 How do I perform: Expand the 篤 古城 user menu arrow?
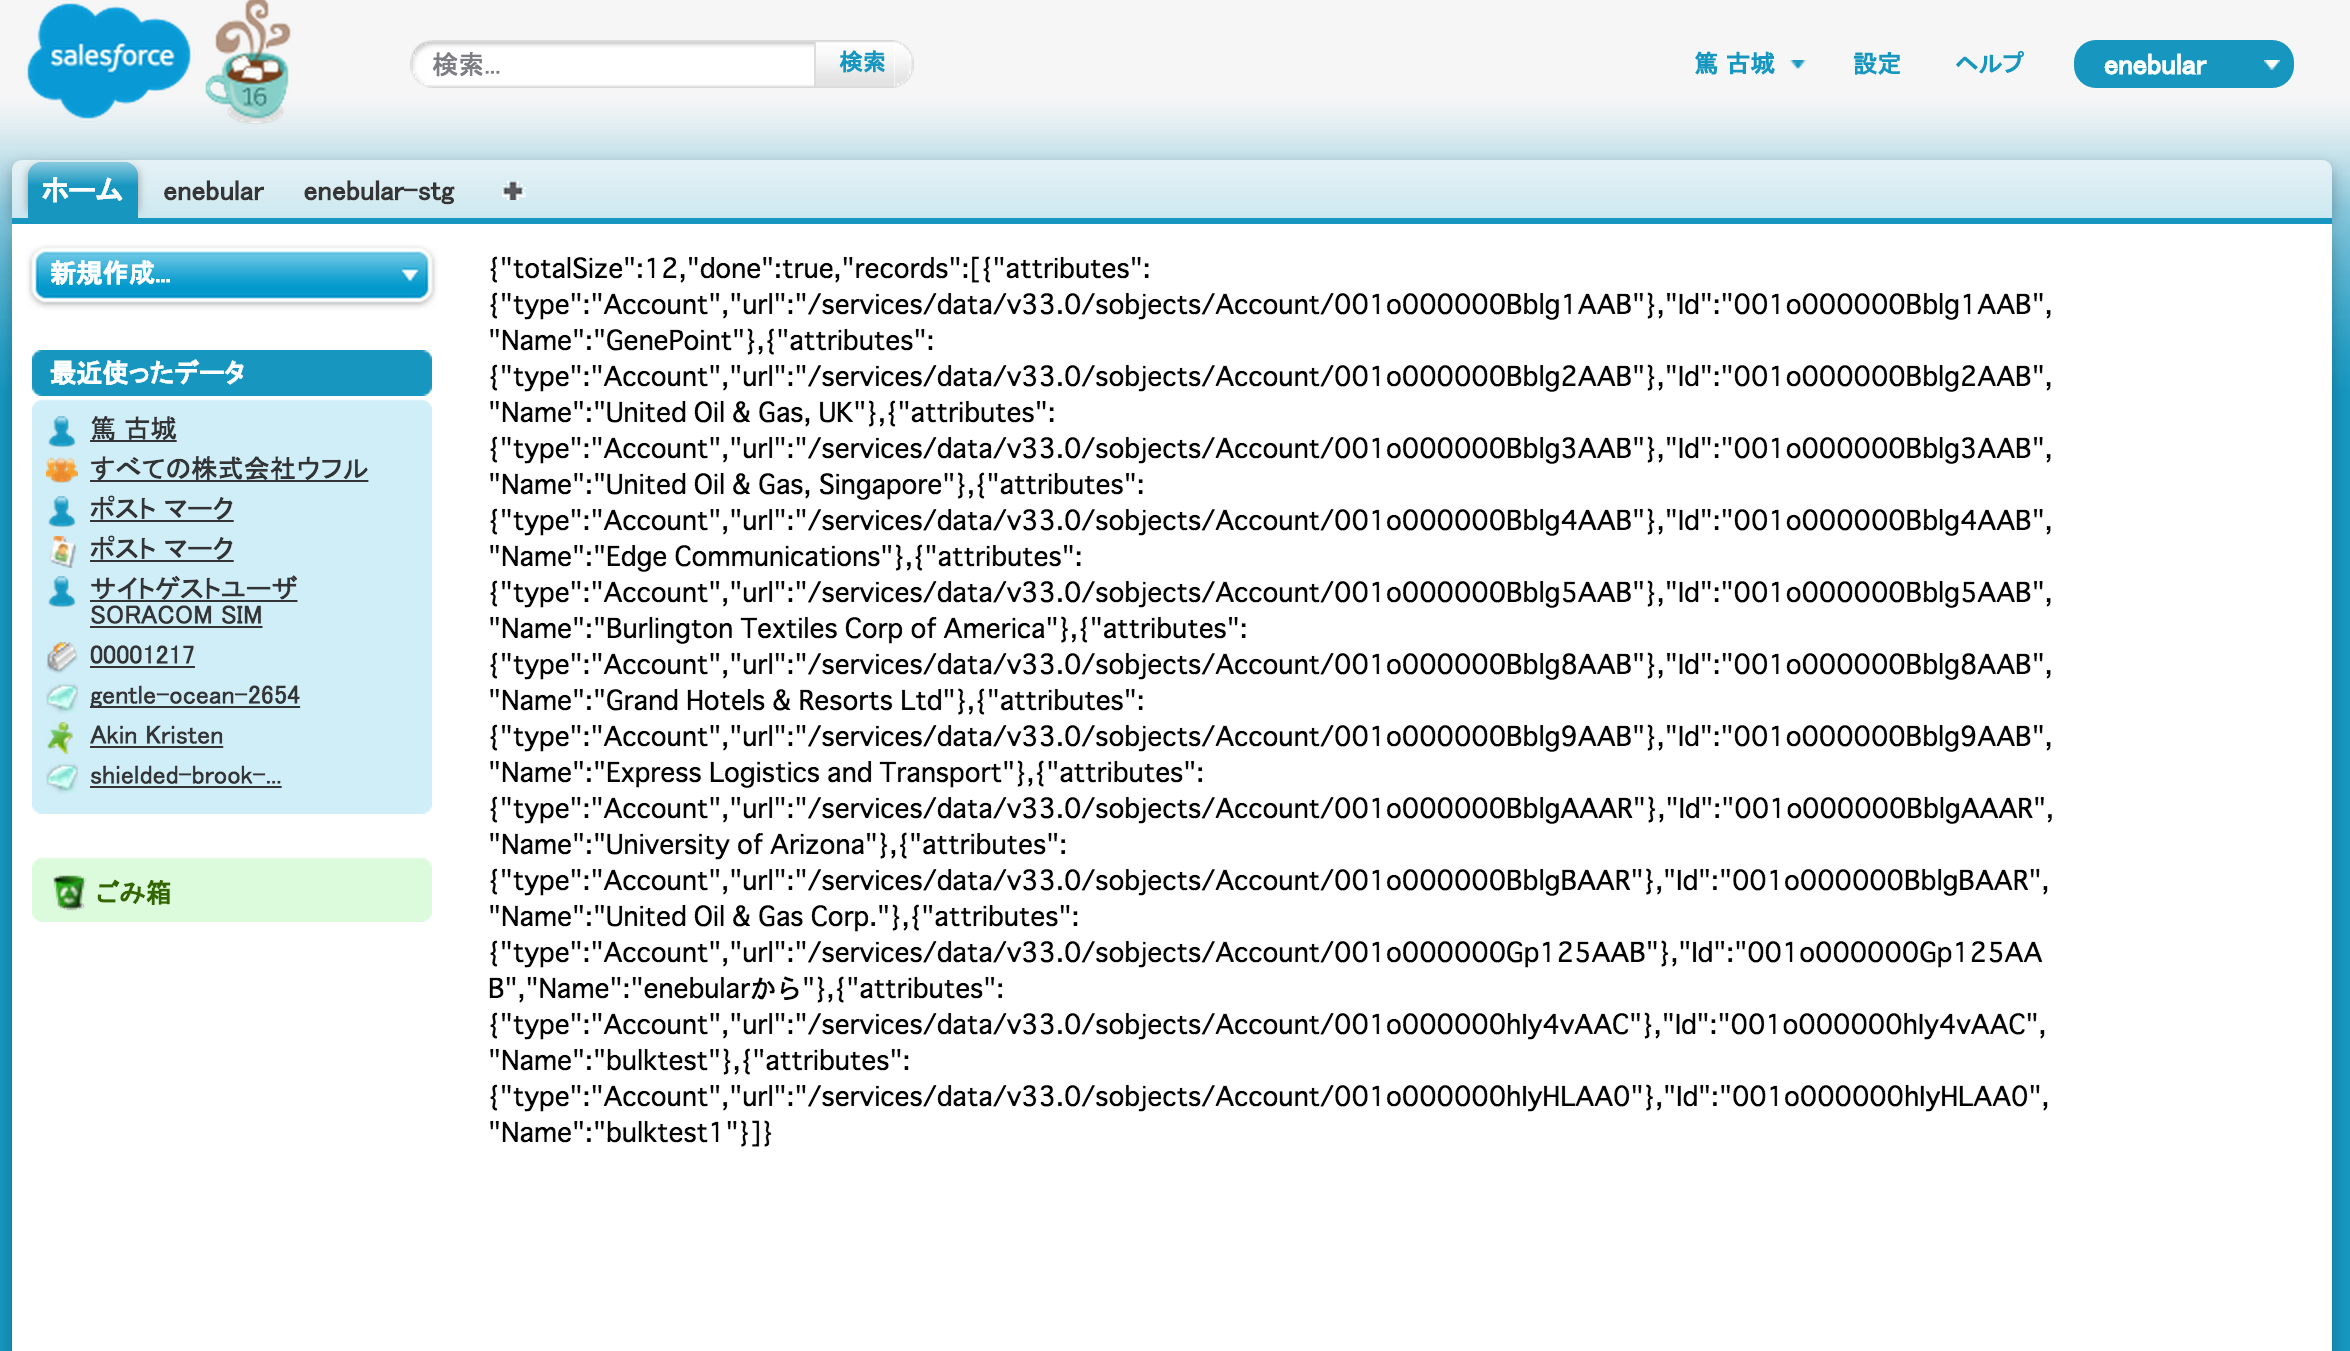(x=1798, y=64)
